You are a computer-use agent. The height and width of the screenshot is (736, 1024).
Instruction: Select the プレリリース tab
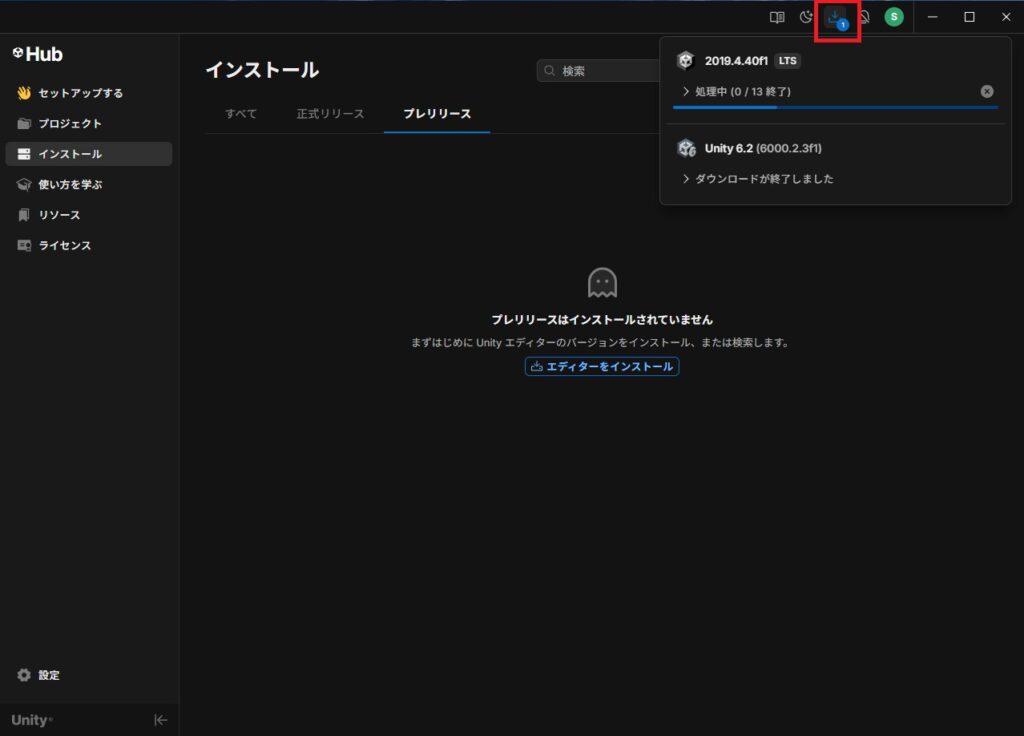coord(437,114)
